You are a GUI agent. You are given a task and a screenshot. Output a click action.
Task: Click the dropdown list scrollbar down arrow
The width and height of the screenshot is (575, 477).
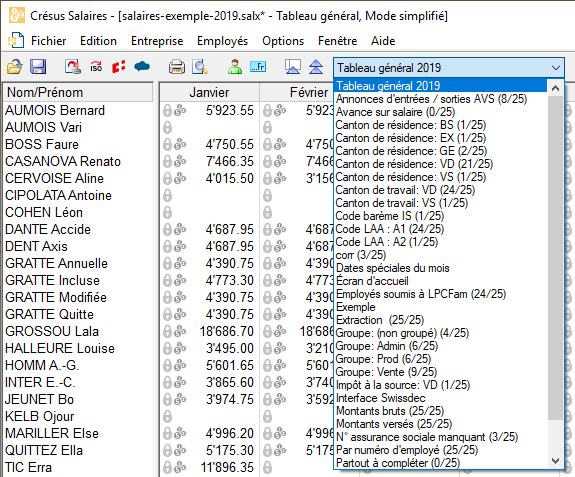coord(556,461)
